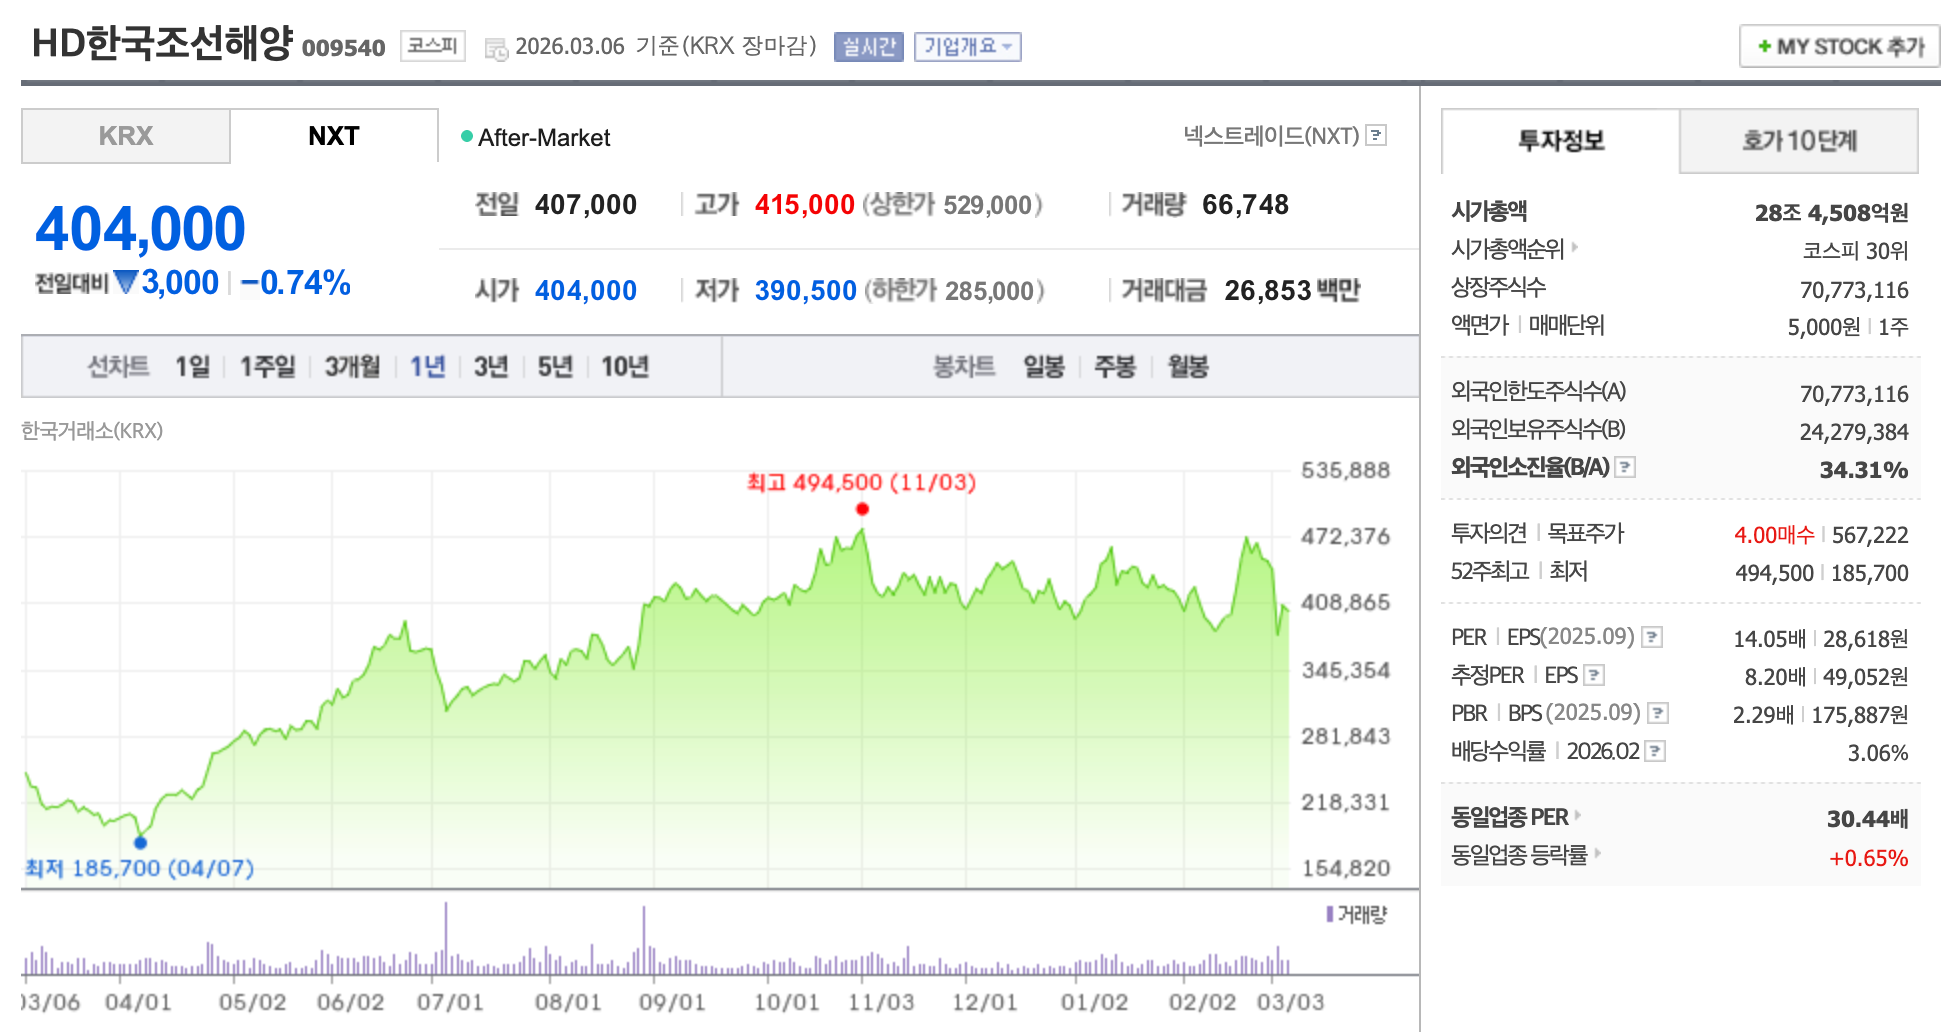This screenshot has height=1032, width=1958.
Task: Click the -0.74% change rate
Action: [x=296, y=283]
